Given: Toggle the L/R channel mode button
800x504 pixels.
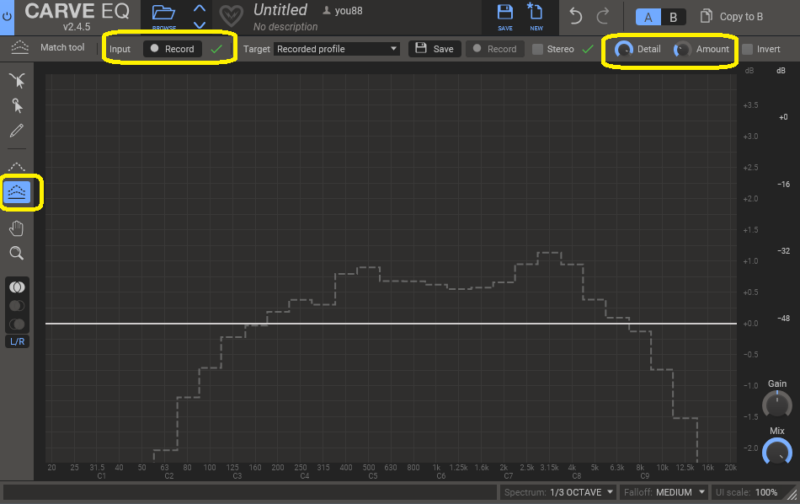Looking at the screenshot, I should 17,342.
